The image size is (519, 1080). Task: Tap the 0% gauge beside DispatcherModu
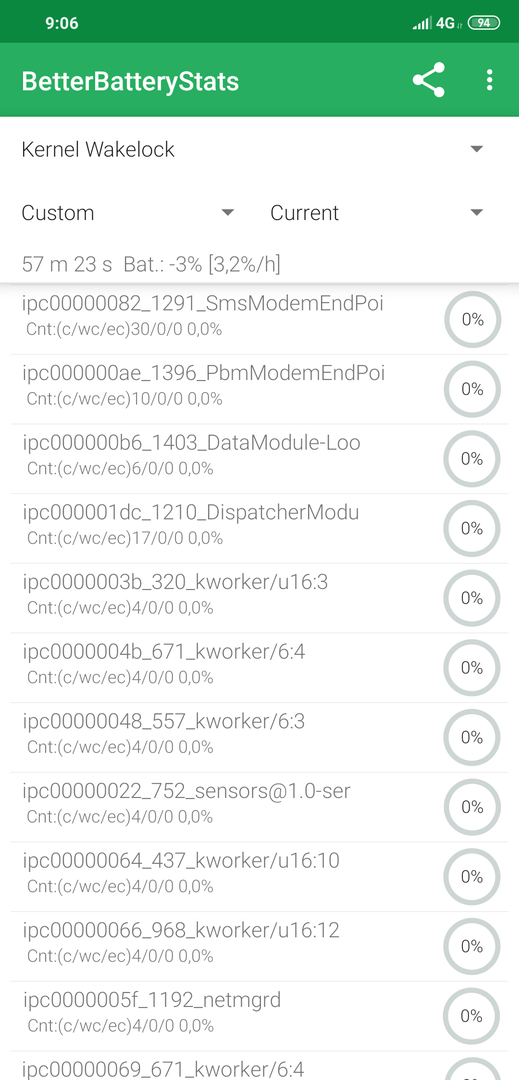tap(472, 528)
